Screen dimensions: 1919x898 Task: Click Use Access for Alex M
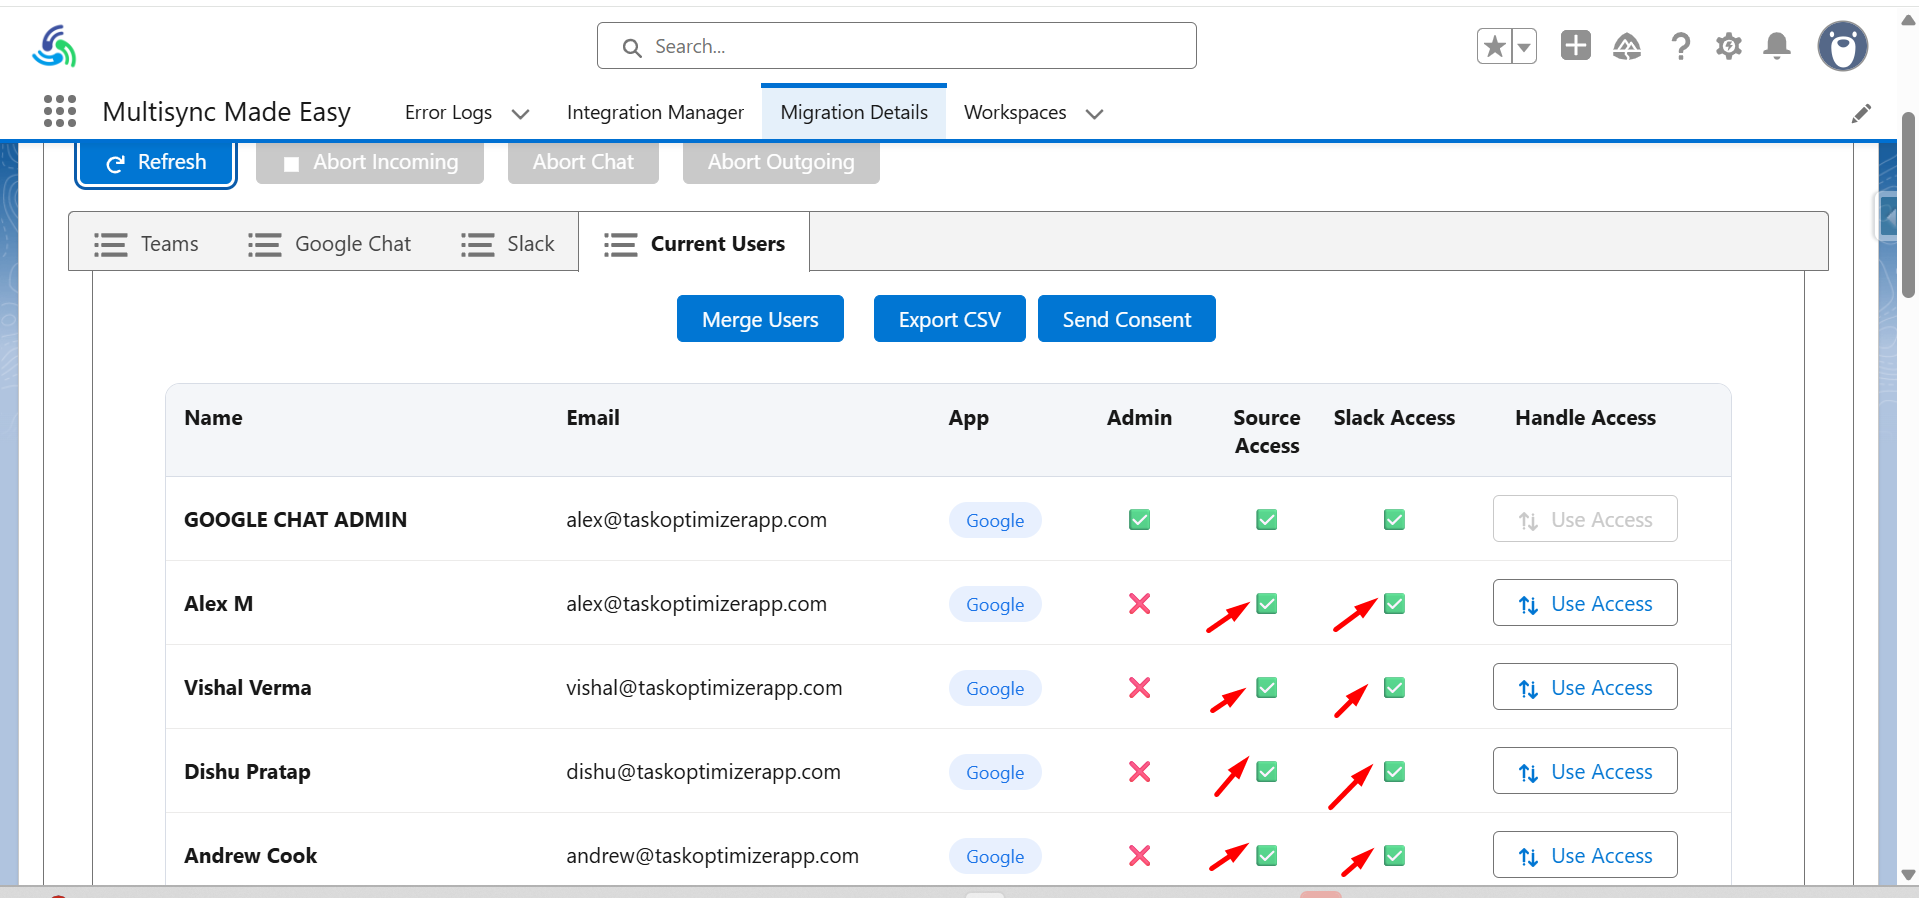[1585, 603]
